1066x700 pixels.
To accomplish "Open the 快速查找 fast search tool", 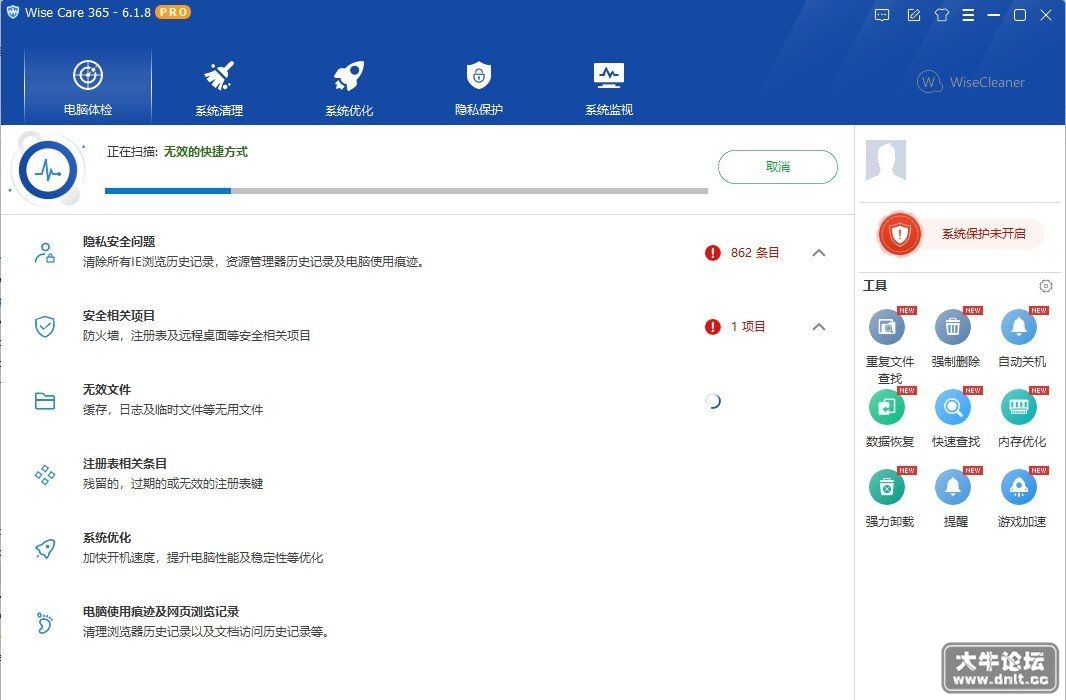I will (953, 408).
